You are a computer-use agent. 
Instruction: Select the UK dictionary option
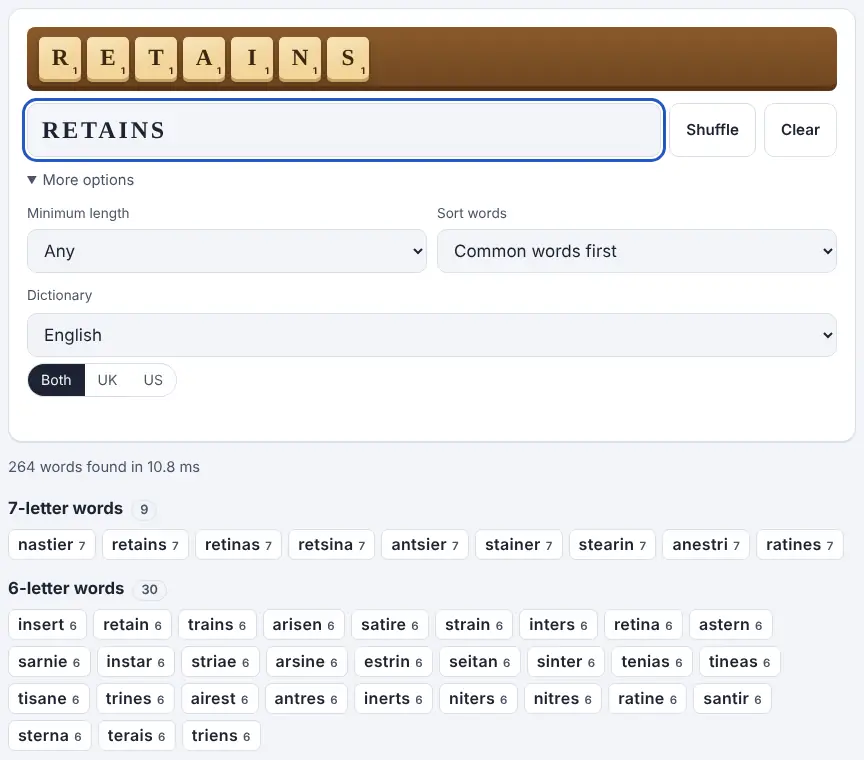(107, 380)
